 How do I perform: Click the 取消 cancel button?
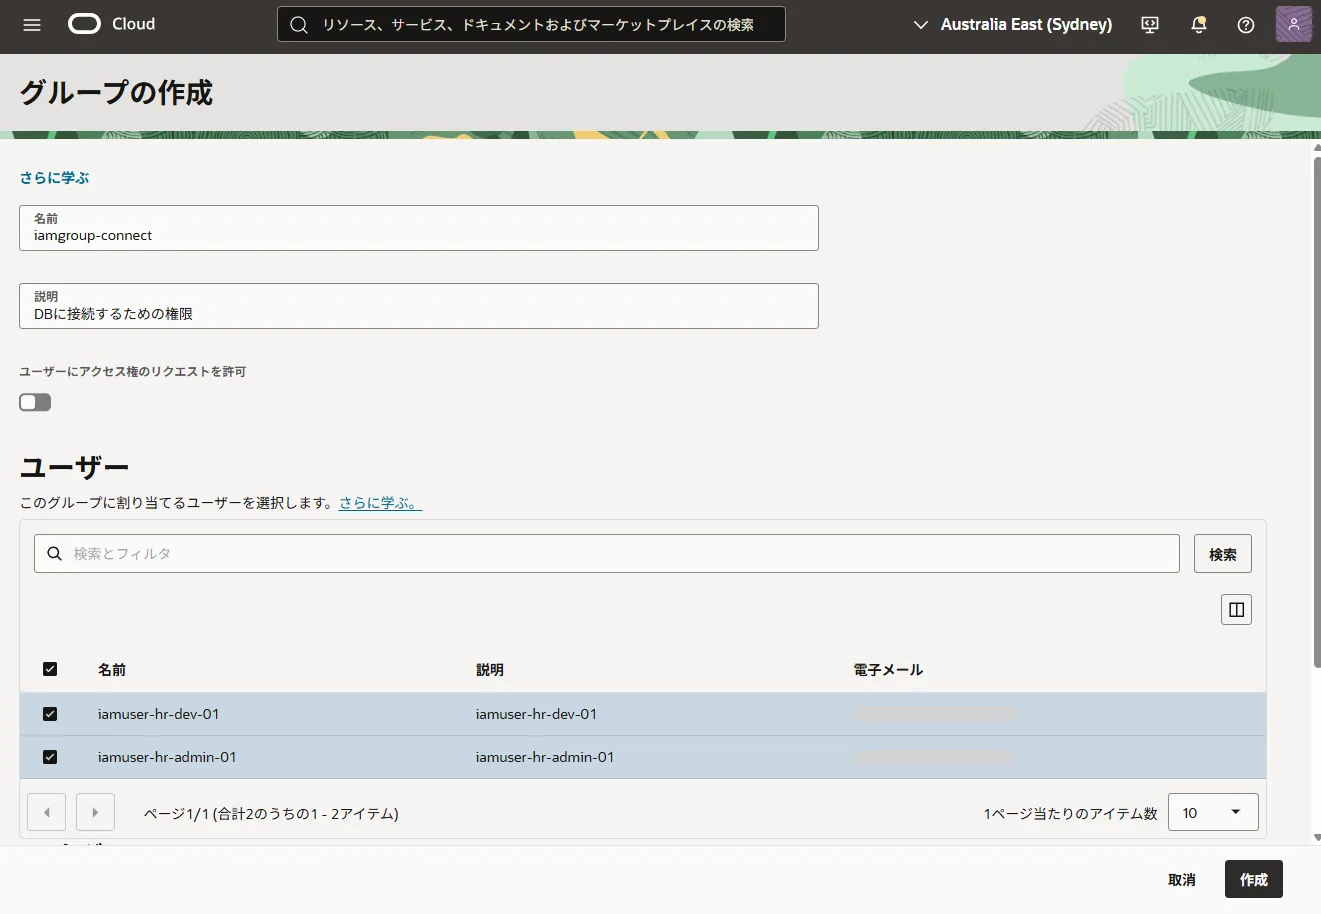tap(1181, 880)
